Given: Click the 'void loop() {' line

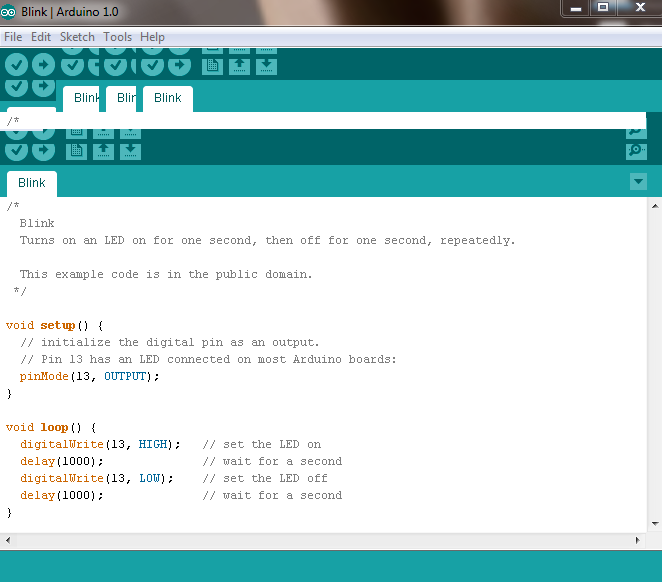Looking at the screenshot, I should click(x=51, y=428).
